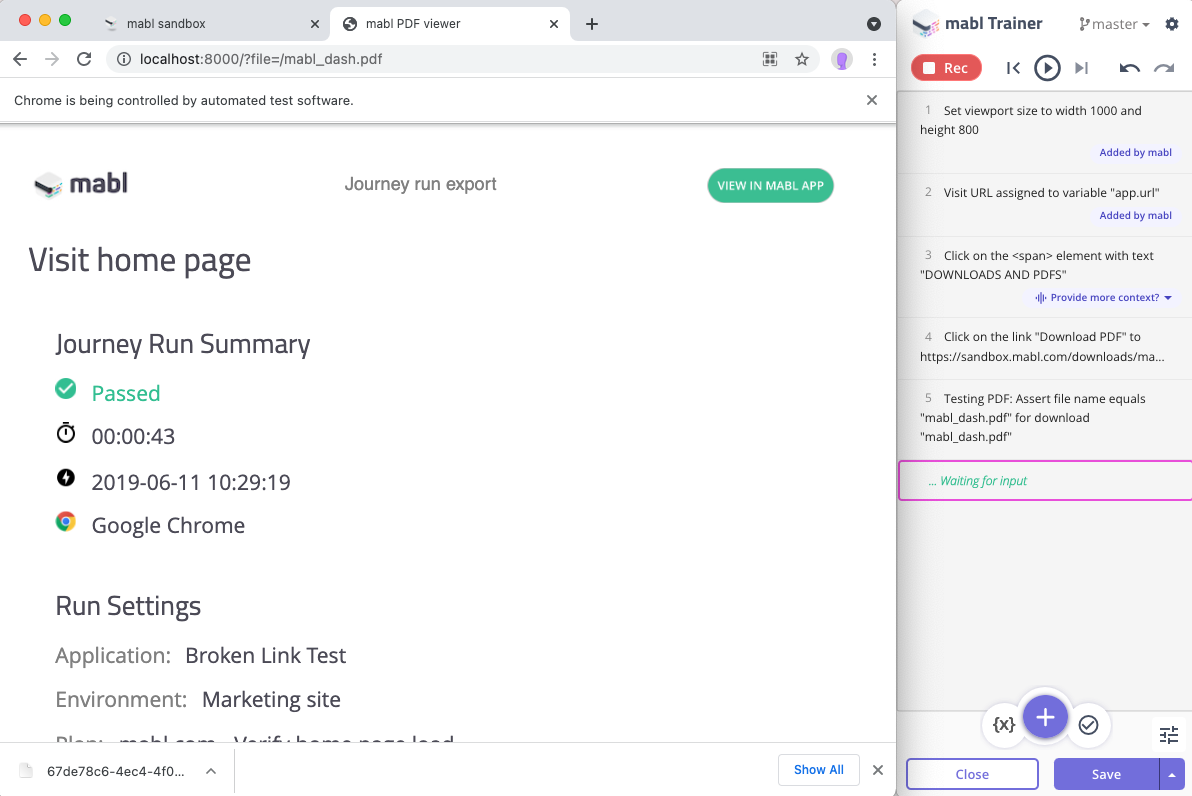The image size is (1192, 796).
Task: Select step 2 Visit URL assigned to variable
Action: [1045, 205]
